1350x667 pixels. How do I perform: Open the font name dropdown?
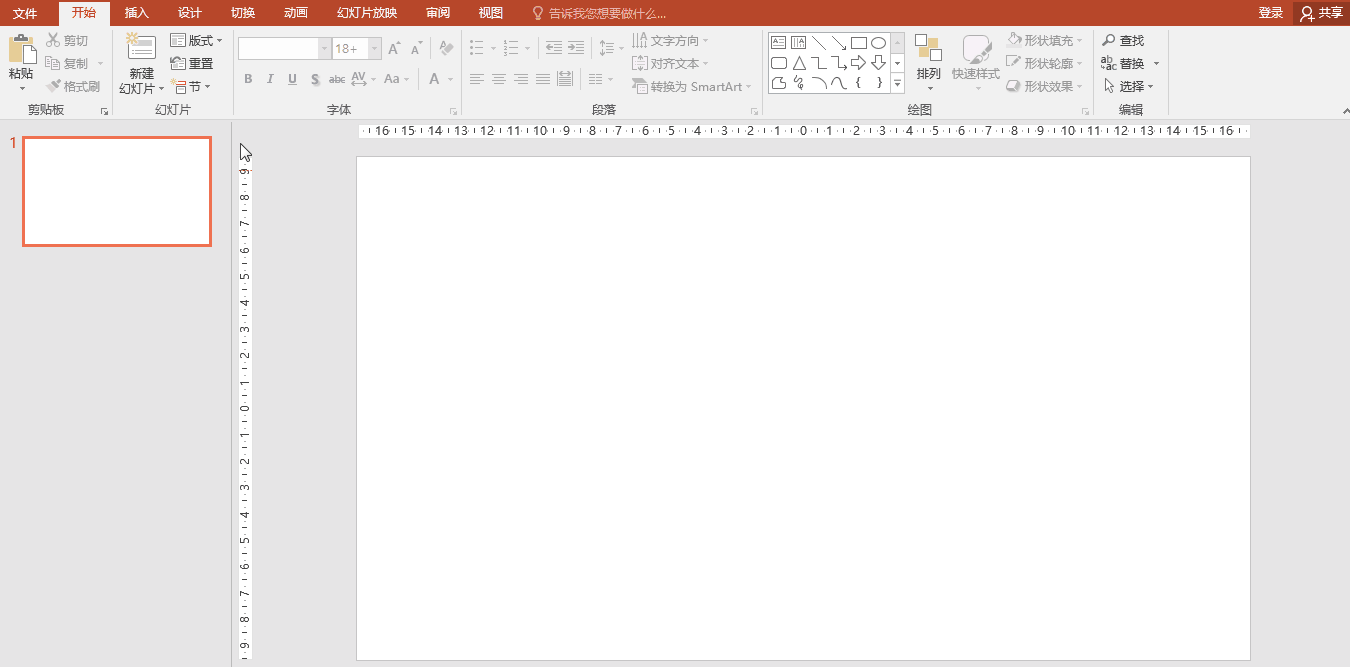click(x=324, y=48)
